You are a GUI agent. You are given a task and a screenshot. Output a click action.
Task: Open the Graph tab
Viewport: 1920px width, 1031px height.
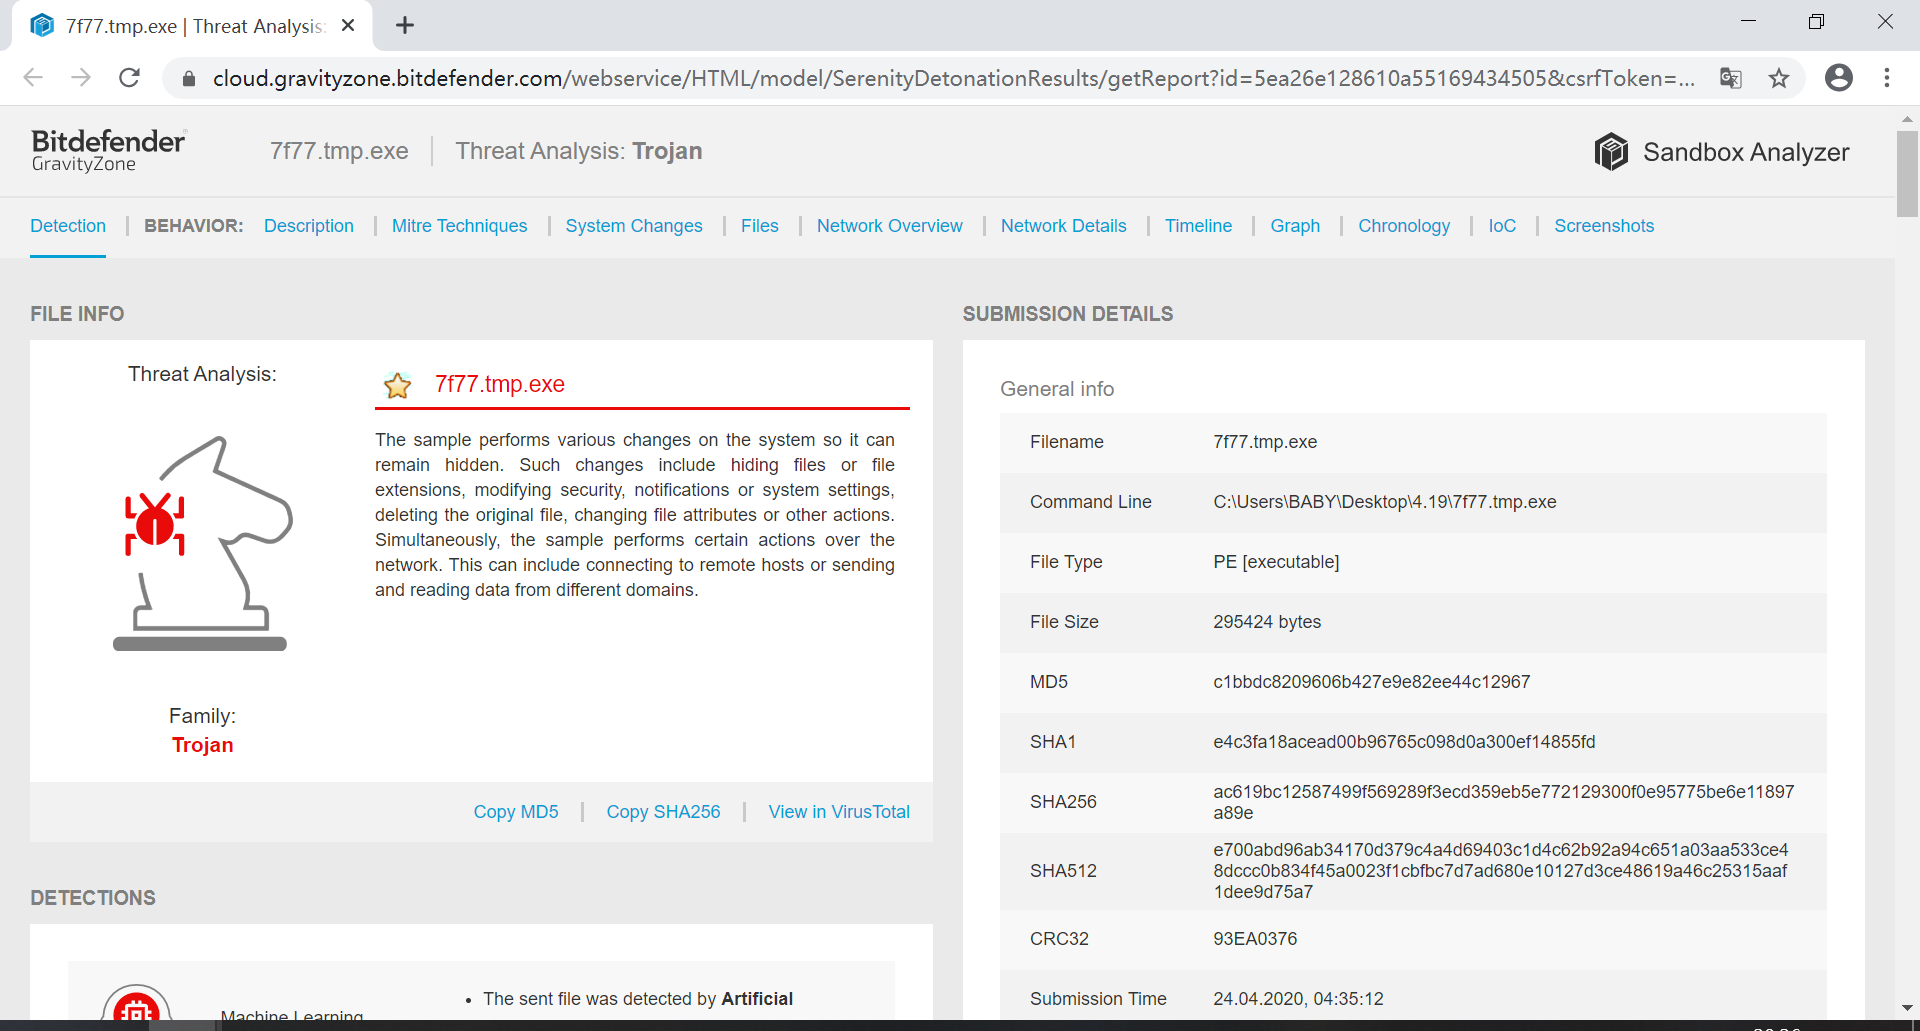1295,226
